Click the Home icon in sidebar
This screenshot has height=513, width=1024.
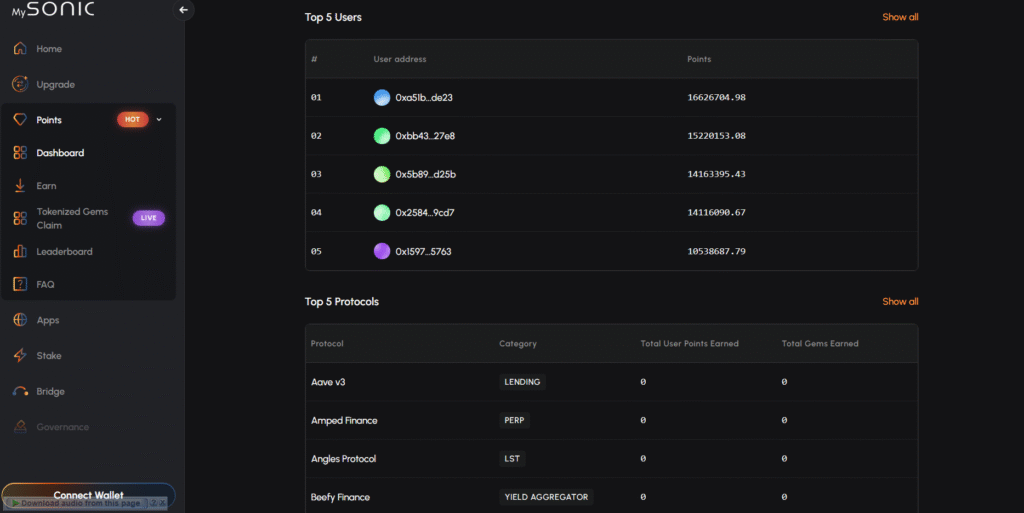(20, 49)
